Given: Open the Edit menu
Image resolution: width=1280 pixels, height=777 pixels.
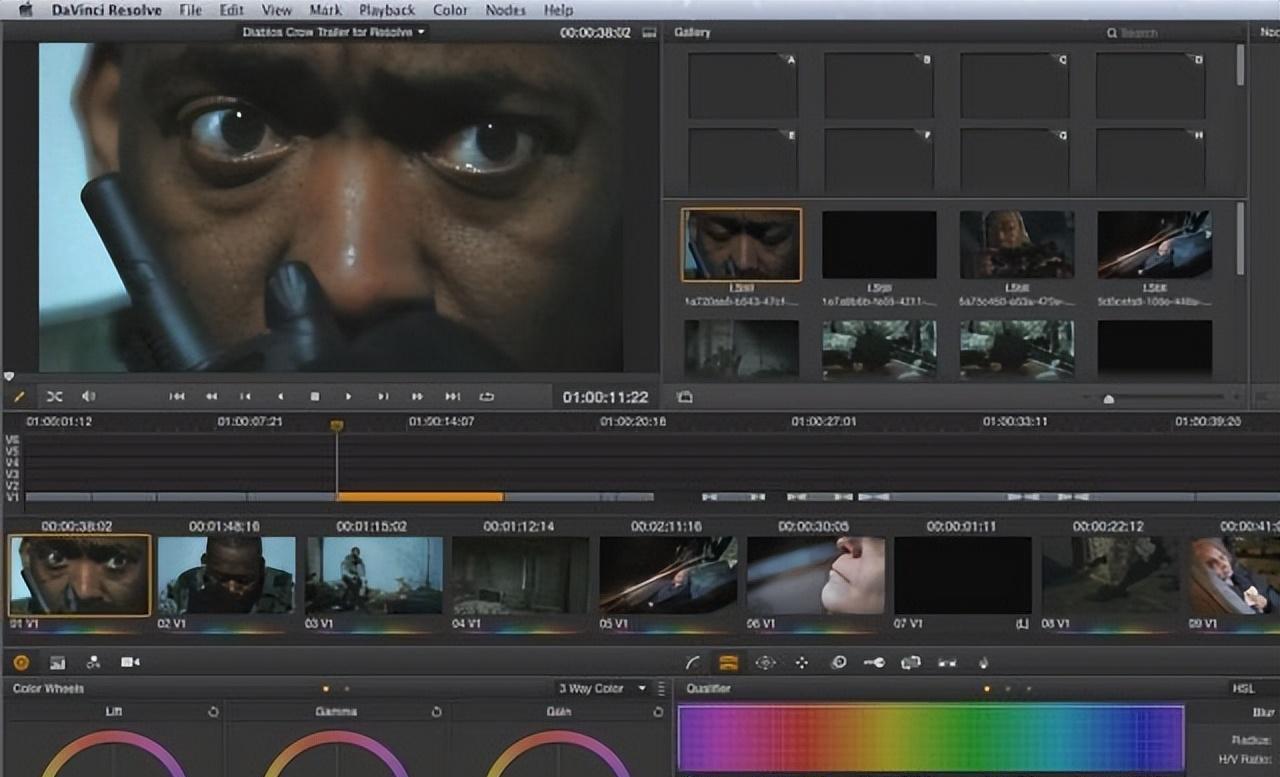Looking at the screenshot, I should [231, 10].
